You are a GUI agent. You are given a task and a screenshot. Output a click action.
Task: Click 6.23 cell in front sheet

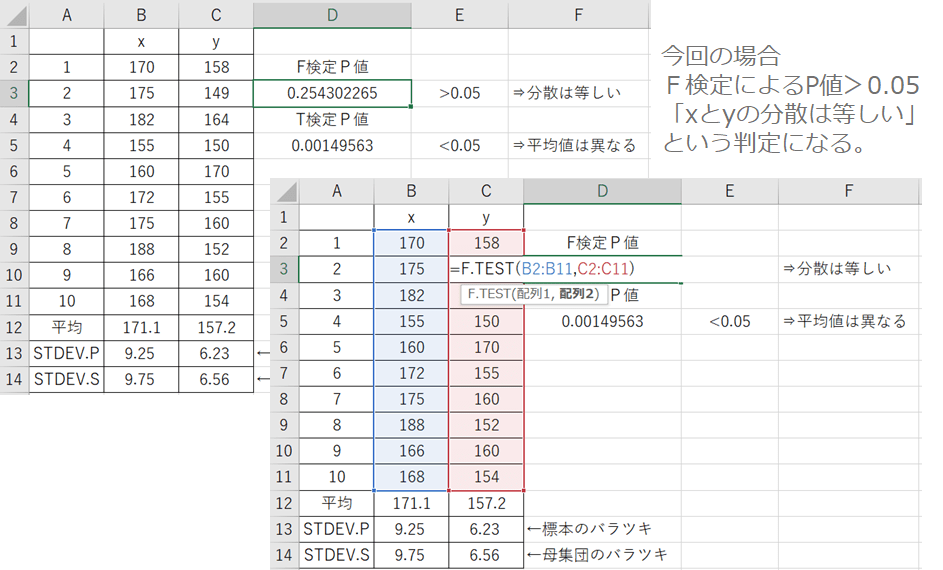tap(486, 529)
